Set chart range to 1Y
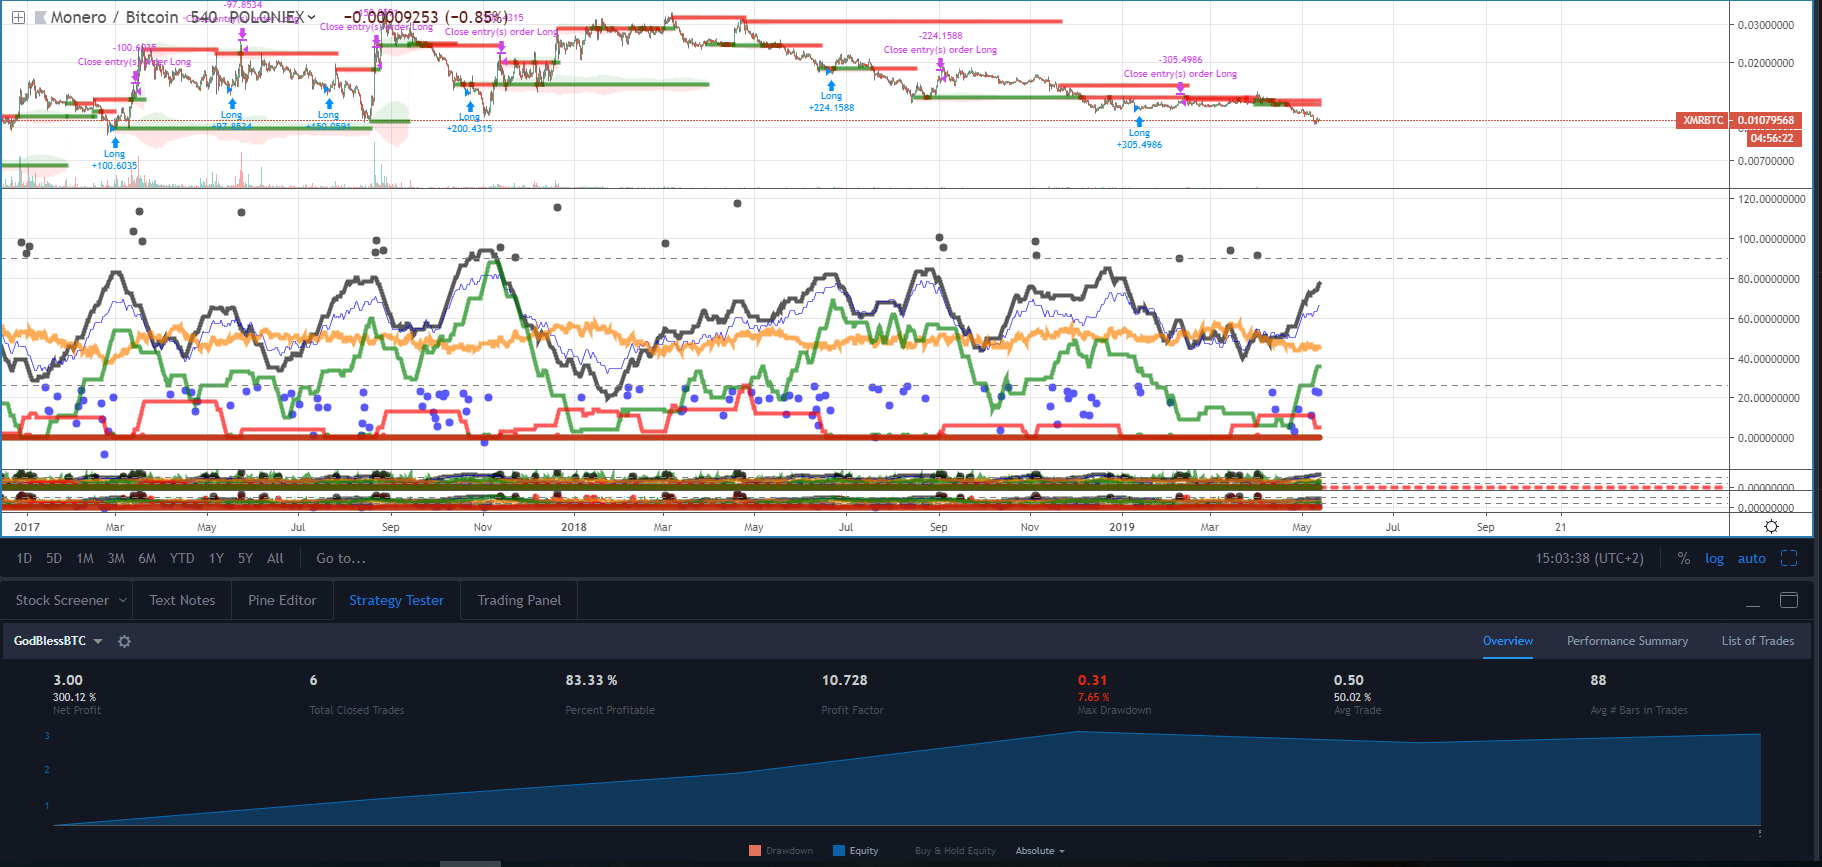 pyautogui.click(x=216, y=558)
